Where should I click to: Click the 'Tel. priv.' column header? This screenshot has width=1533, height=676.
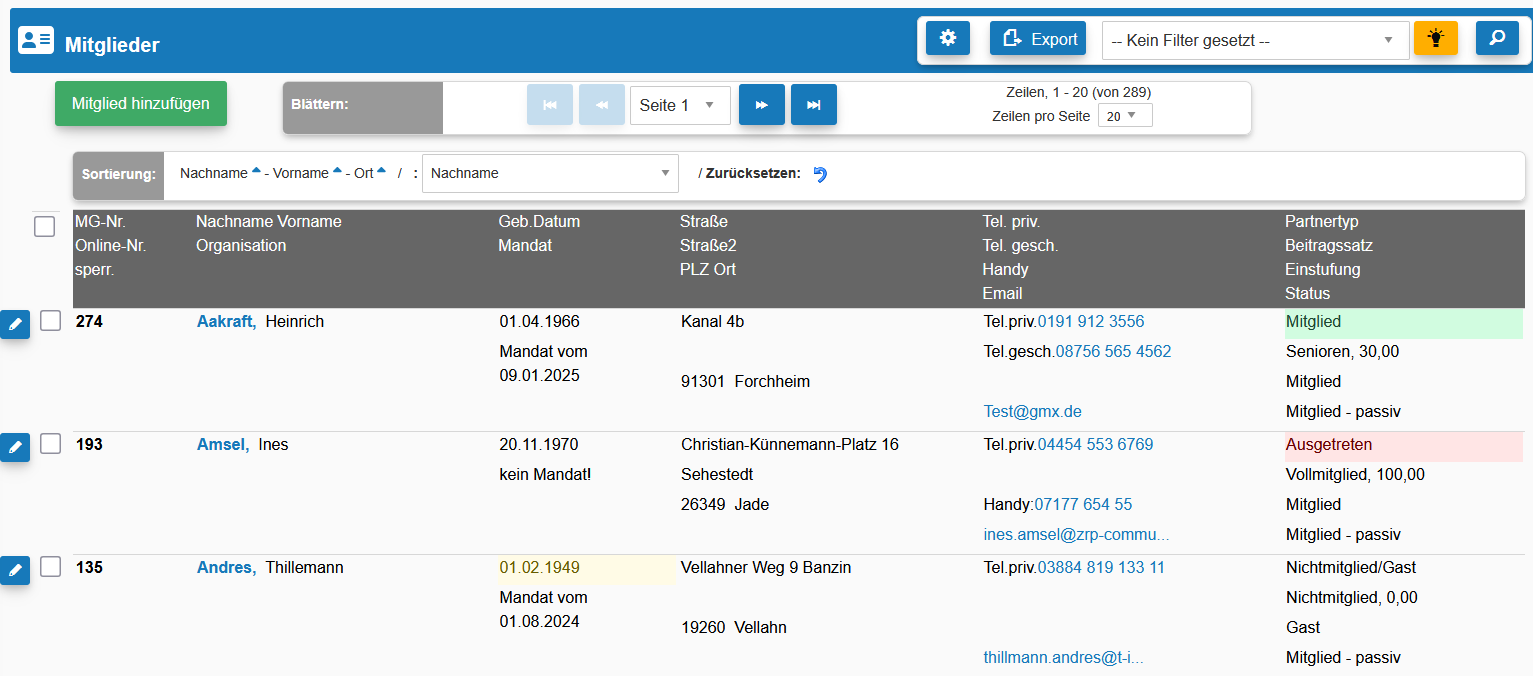pos(1012,221)
